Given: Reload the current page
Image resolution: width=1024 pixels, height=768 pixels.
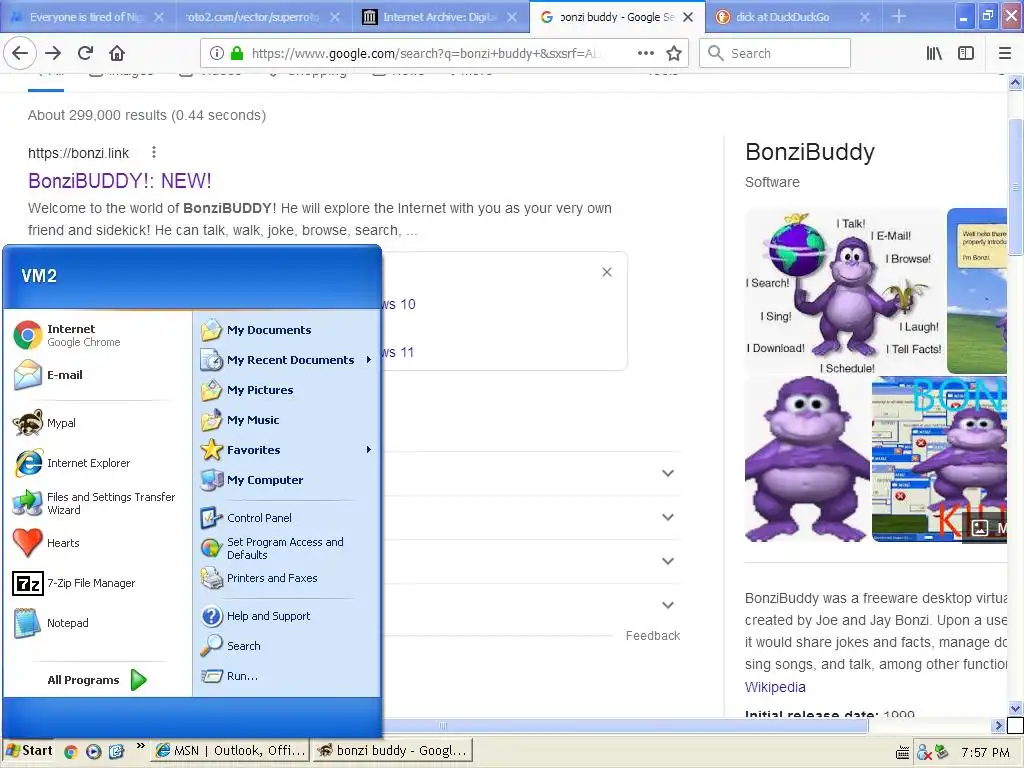Looking at the screenshot, I should (x=86, y=54).
